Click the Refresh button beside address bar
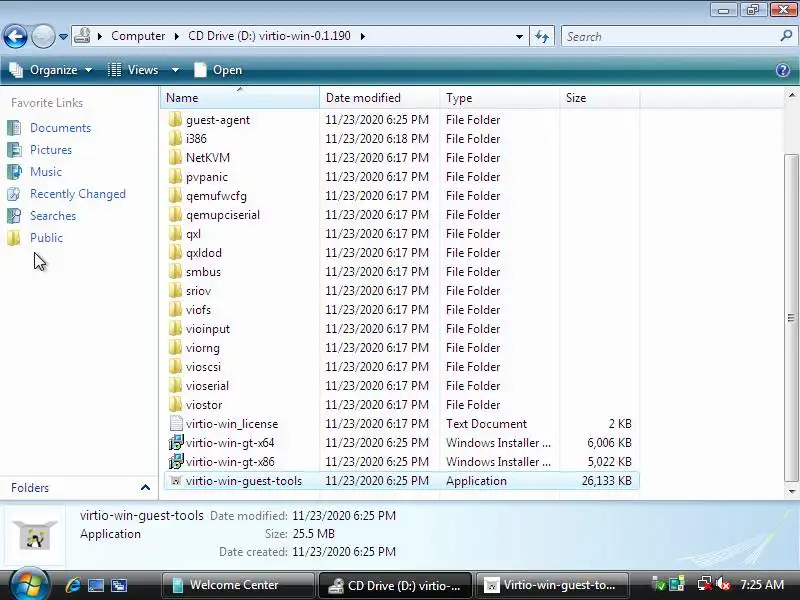Image resolution: width=800 pixels, height=600 pixels. click(x=542, y=36)
